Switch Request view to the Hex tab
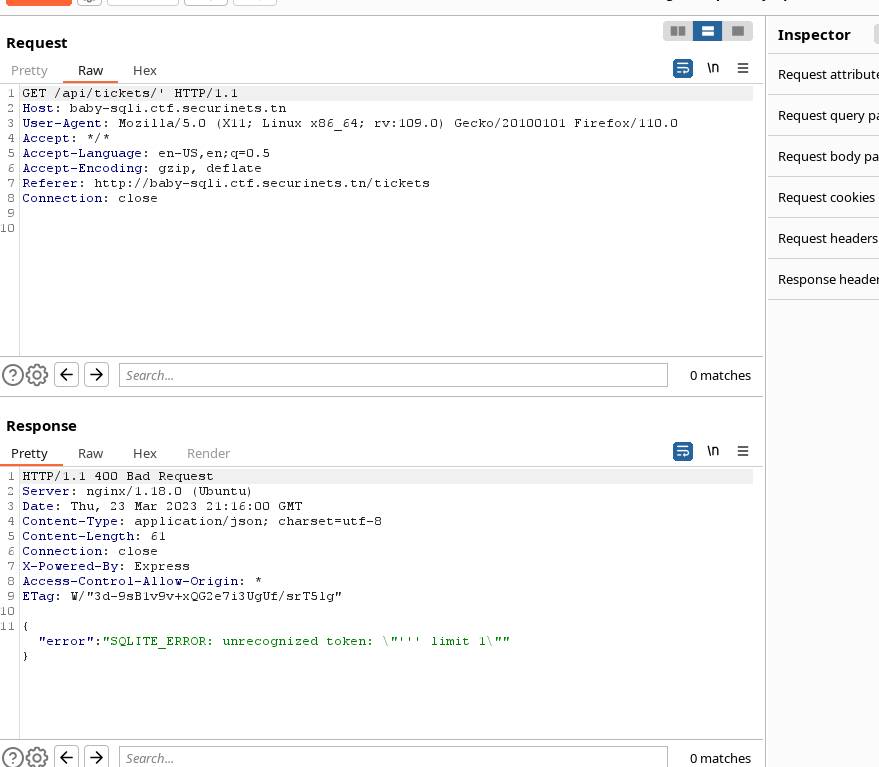The image size is (879, 767). click(x=145, y=71)
